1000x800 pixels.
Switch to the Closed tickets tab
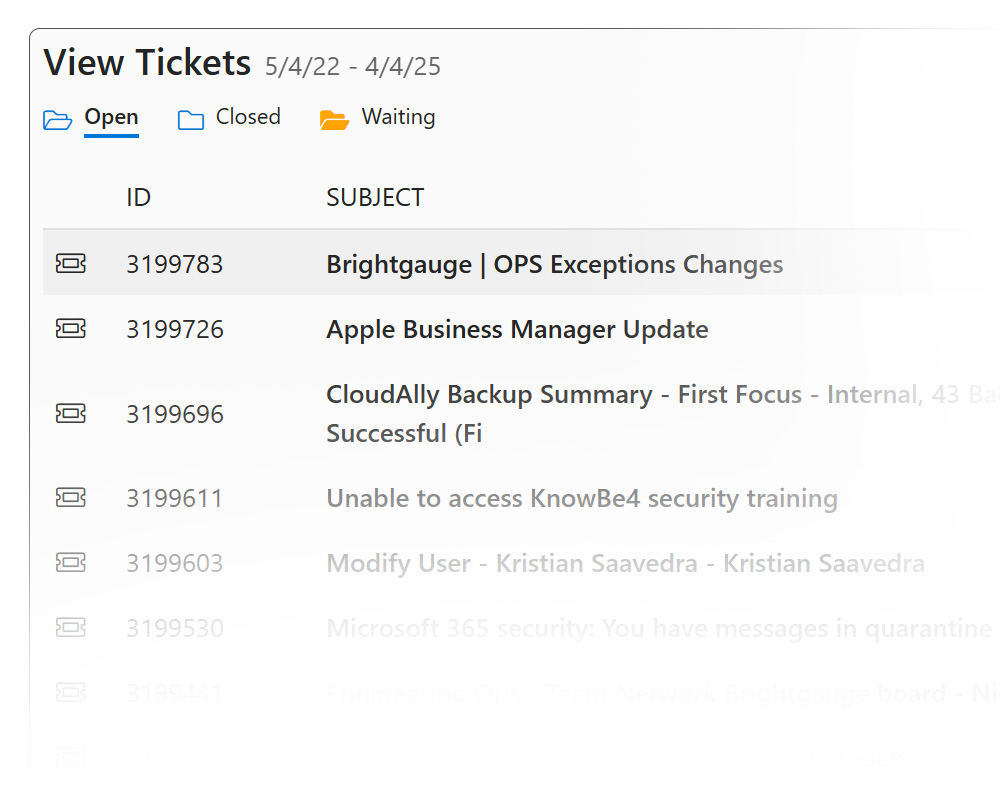[248, 117]
